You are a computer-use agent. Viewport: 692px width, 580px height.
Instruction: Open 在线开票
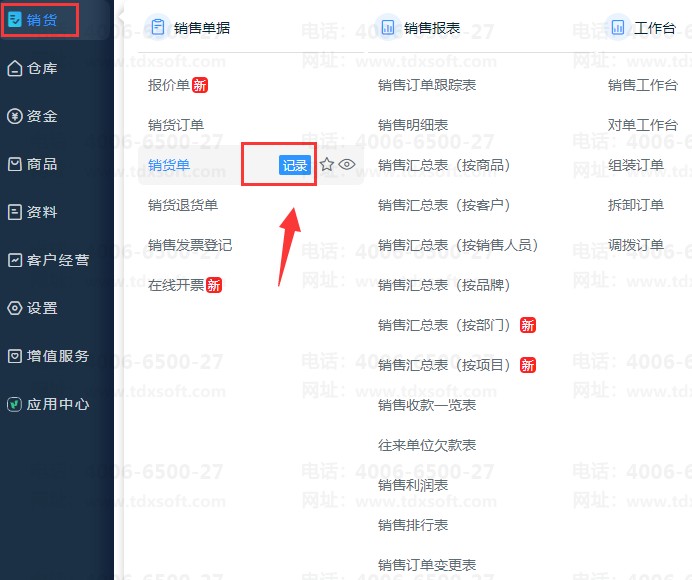176,285
